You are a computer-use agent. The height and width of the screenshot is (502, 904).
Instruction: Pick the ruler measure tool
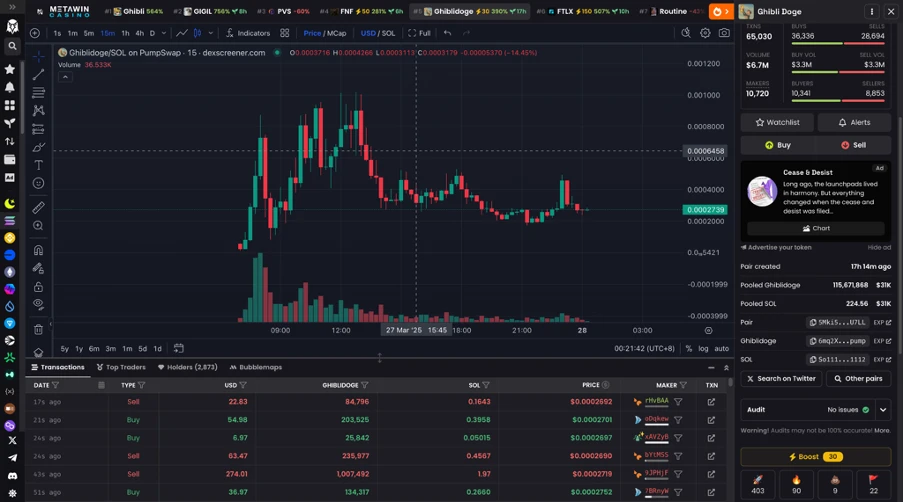pos(38,207)
